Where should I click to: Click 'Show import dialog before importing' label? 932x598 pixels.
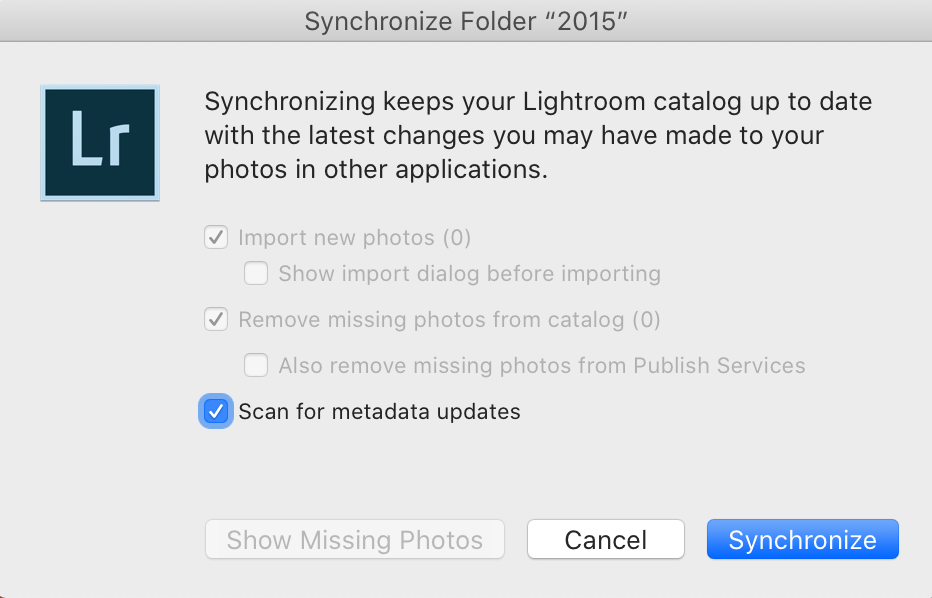pos(470,273)
